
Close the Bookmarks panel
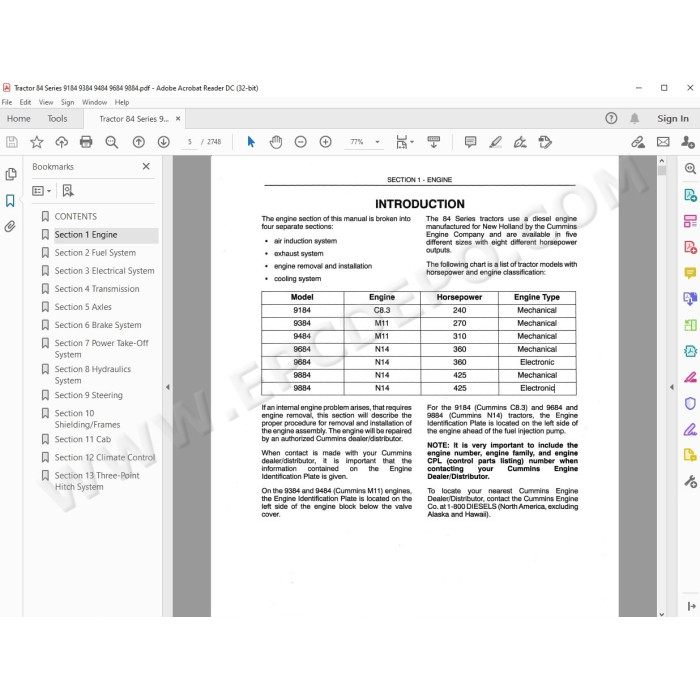pyautogui.click(x=146, y=166)
